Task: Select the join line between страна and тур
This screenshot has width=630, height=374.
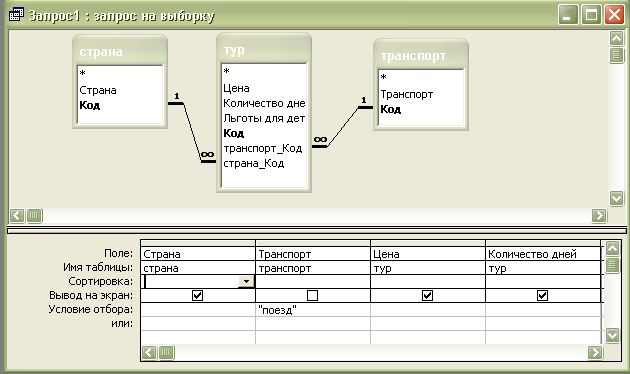Action: [192, 133]
